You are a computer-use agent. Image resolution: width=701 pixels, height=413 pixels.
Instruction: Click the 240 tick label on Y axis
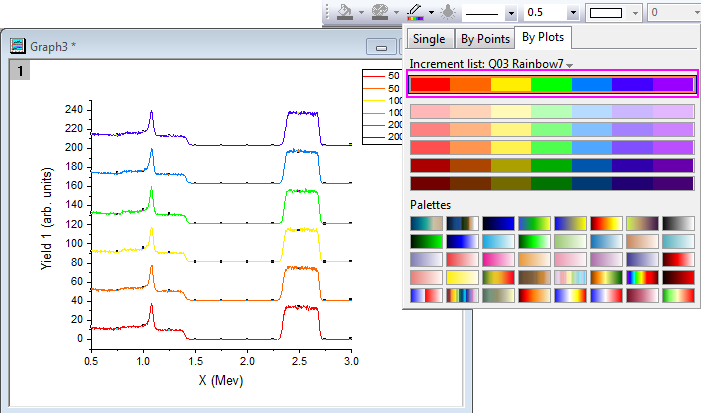point(74,109)
